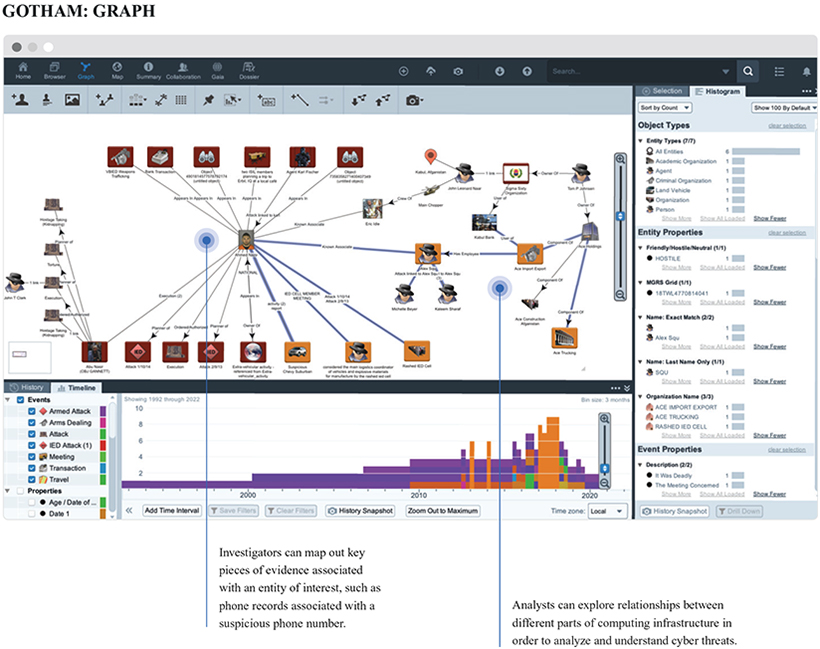820x649 pixels.
Task: Switch to the Selection tab
Action: click(x=662, y=91)
